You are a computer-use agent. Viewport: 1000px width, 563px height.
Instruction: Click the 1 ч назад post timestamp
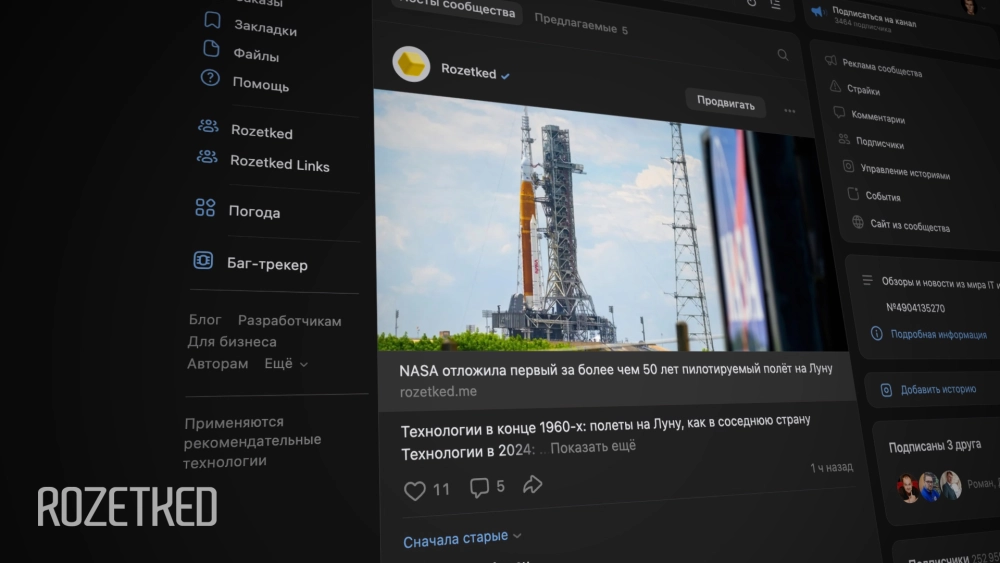click(831, 467)
